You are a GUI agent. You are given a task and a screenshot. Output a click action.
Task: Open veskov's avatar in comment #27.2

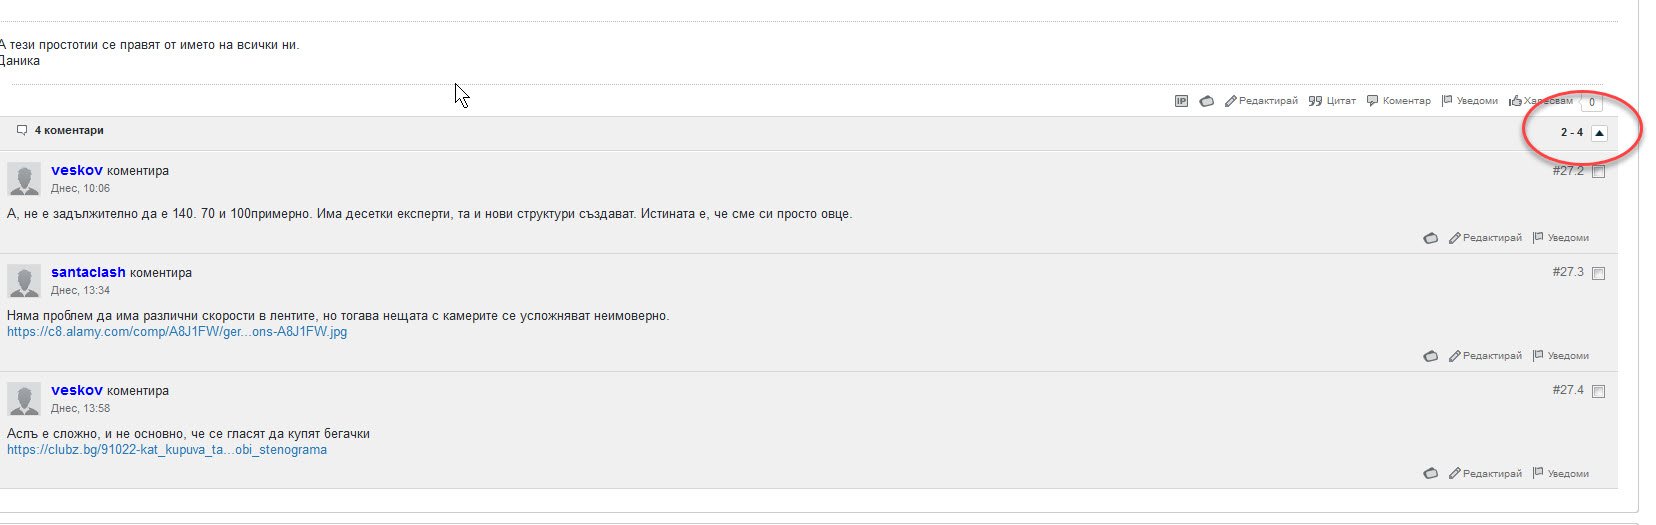pyautogui.click(x=24, y=179)
